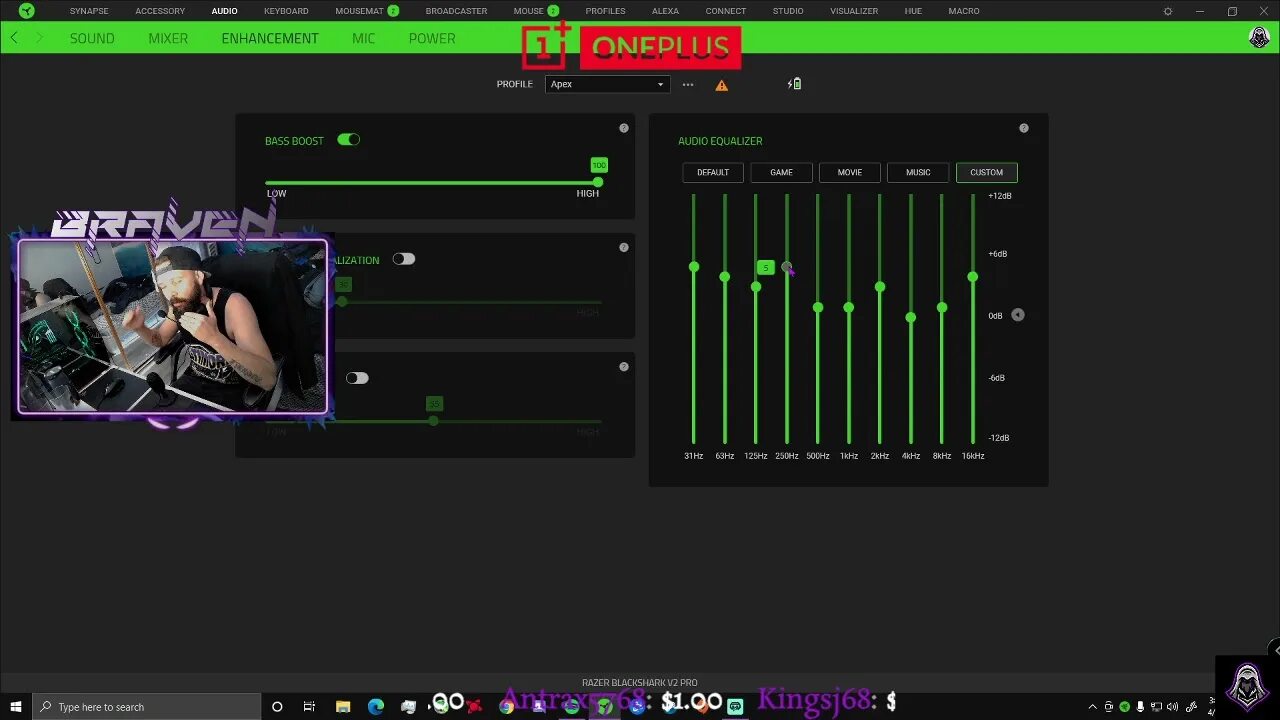Click the 1kHz equalizer slider handle
The height and width of the screenshot is (720, 1280).
[x=849, y=307]
